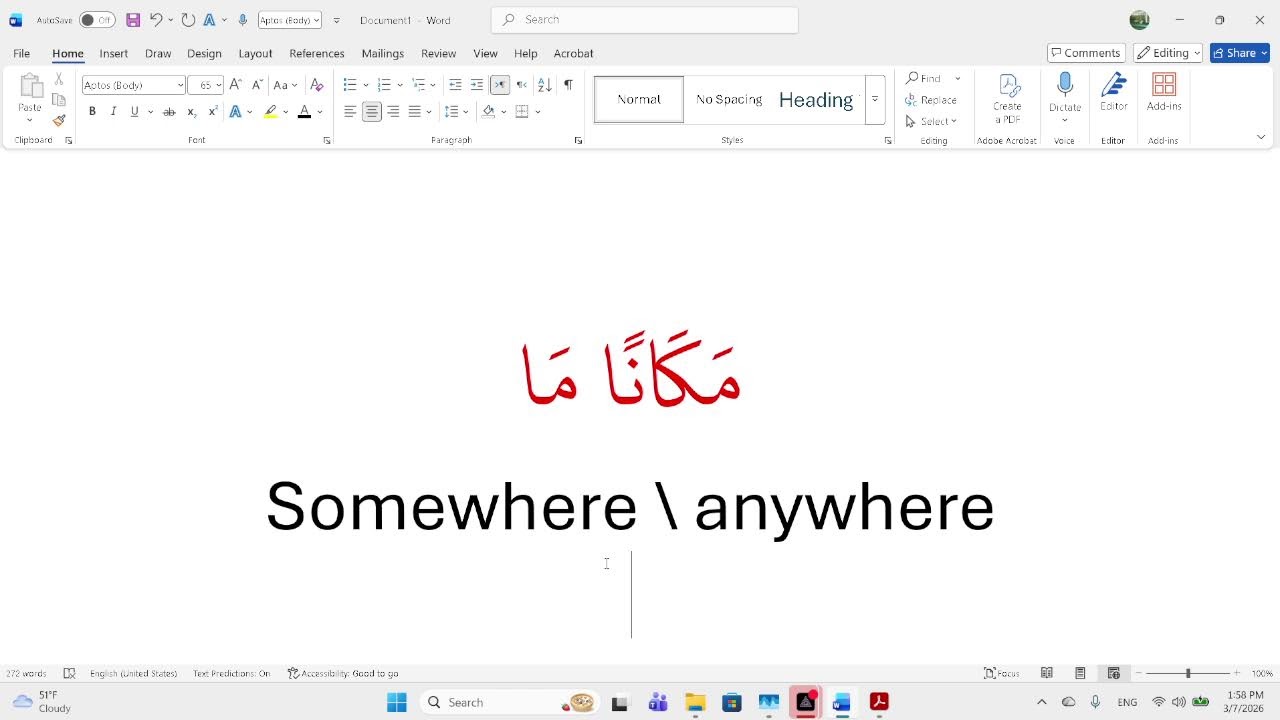Shrink font size with smaller A icon
Screen dimensions: 1280x720
pos(257,85)
